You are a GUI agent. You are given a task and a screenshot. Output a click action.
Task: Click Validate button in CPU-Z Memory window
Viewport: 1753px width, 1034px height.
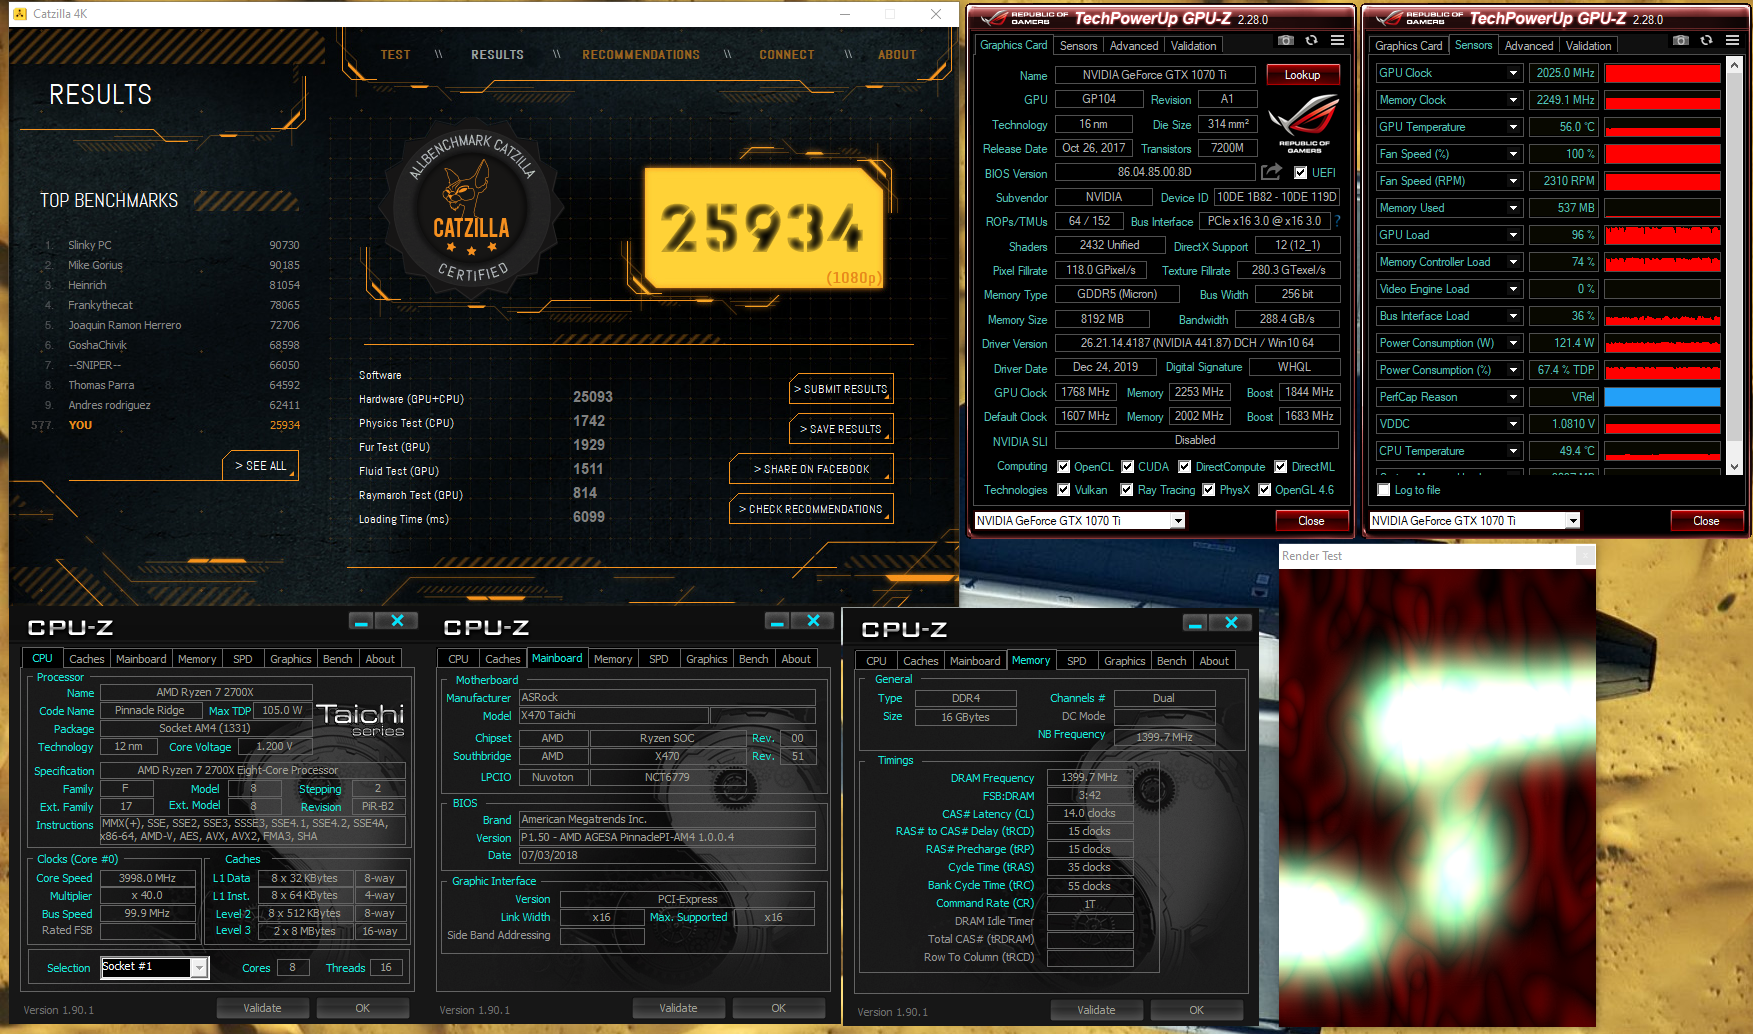pyautogui.click(x=1096, y=1010)
